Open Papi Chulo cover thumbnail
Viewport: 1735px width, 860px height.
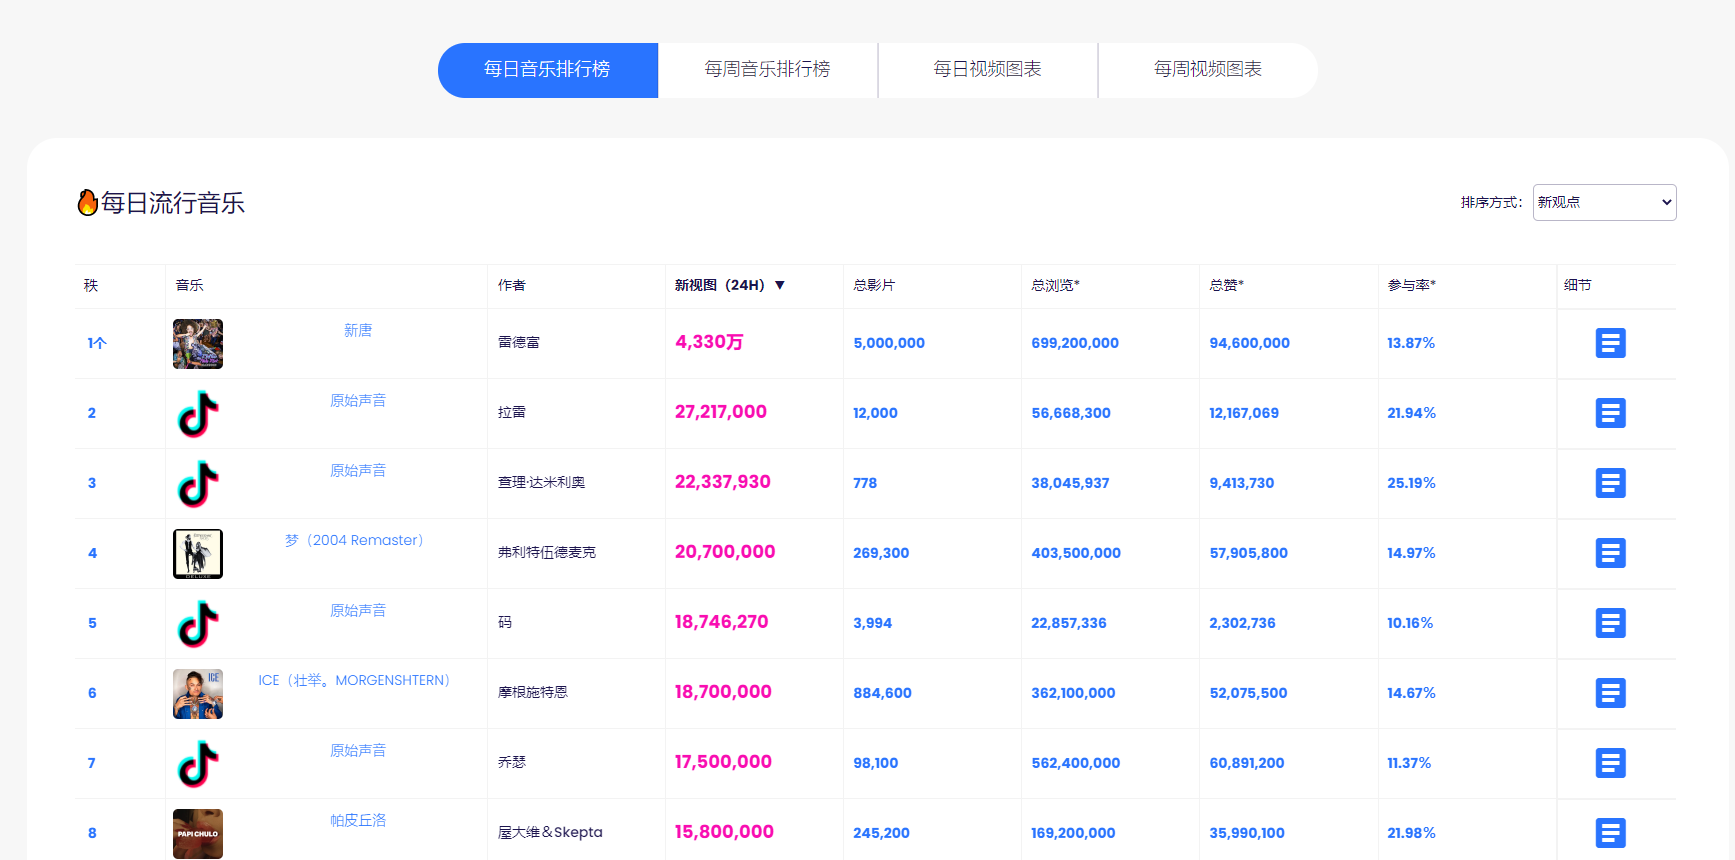pyautogui.click(x=198, y=834)
